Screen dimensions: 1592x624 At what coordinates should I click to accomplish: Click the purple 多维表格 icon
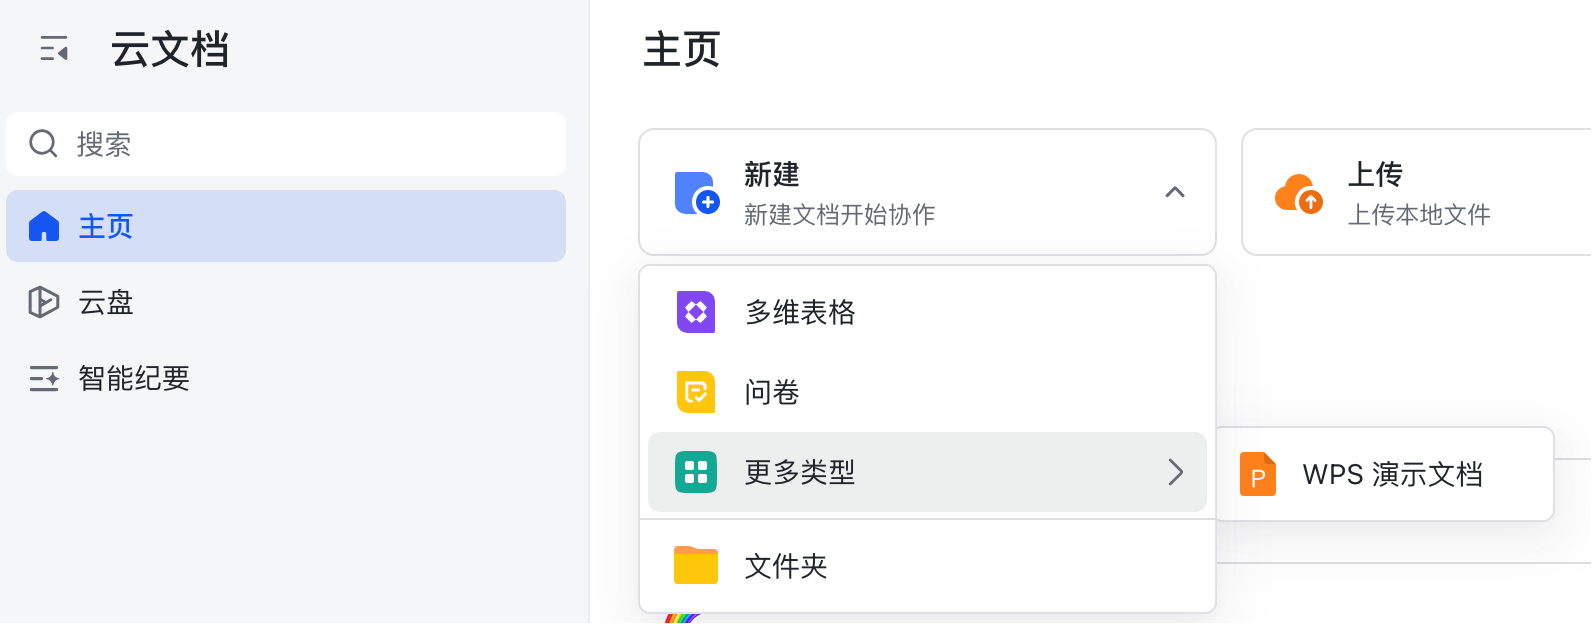click(696, 312)
